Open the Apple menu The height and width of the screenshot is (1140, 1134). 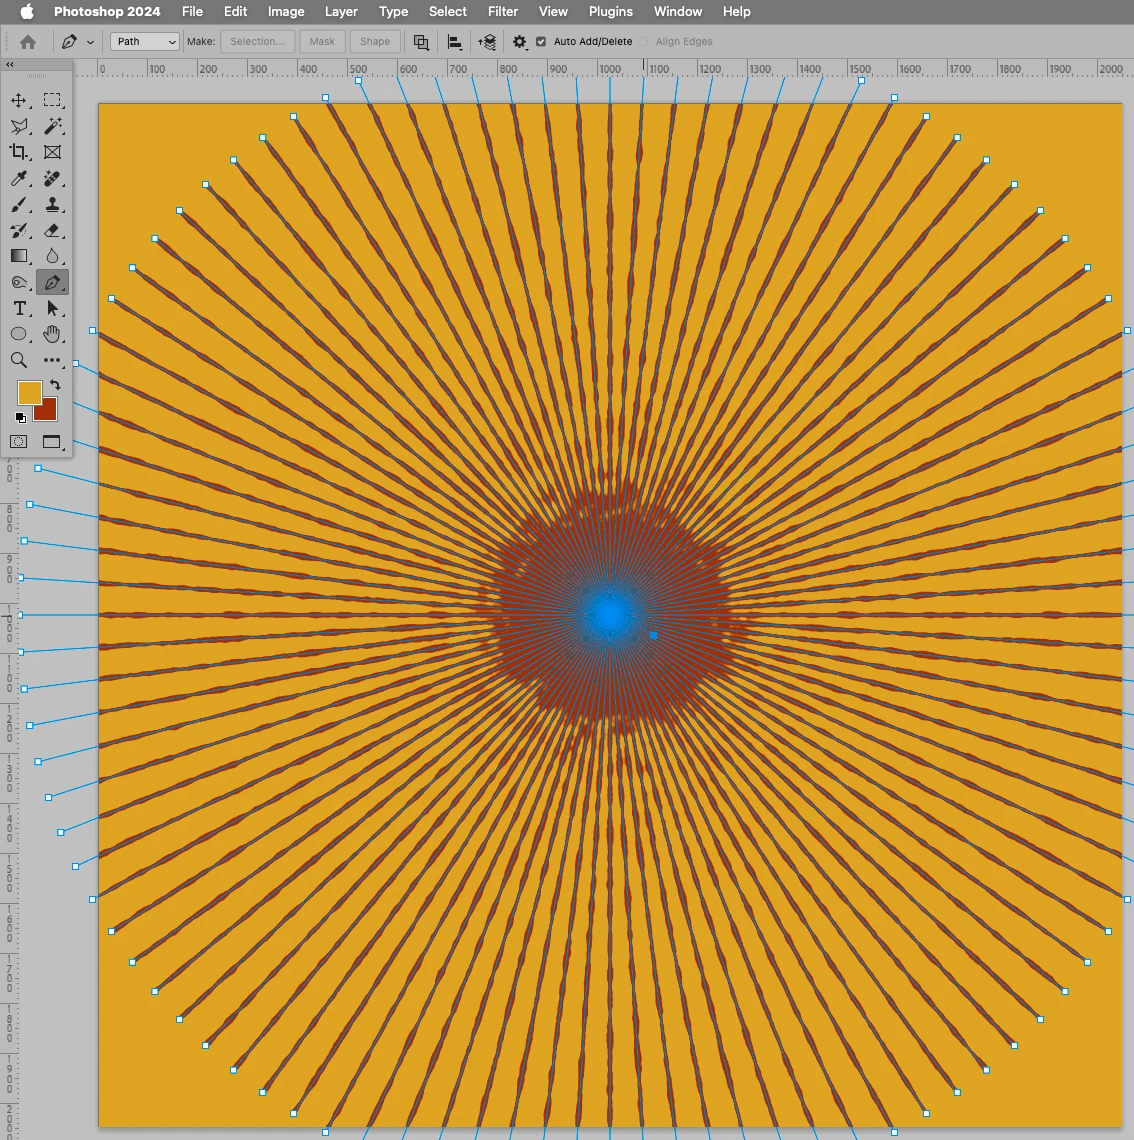(x=27, y=12)
